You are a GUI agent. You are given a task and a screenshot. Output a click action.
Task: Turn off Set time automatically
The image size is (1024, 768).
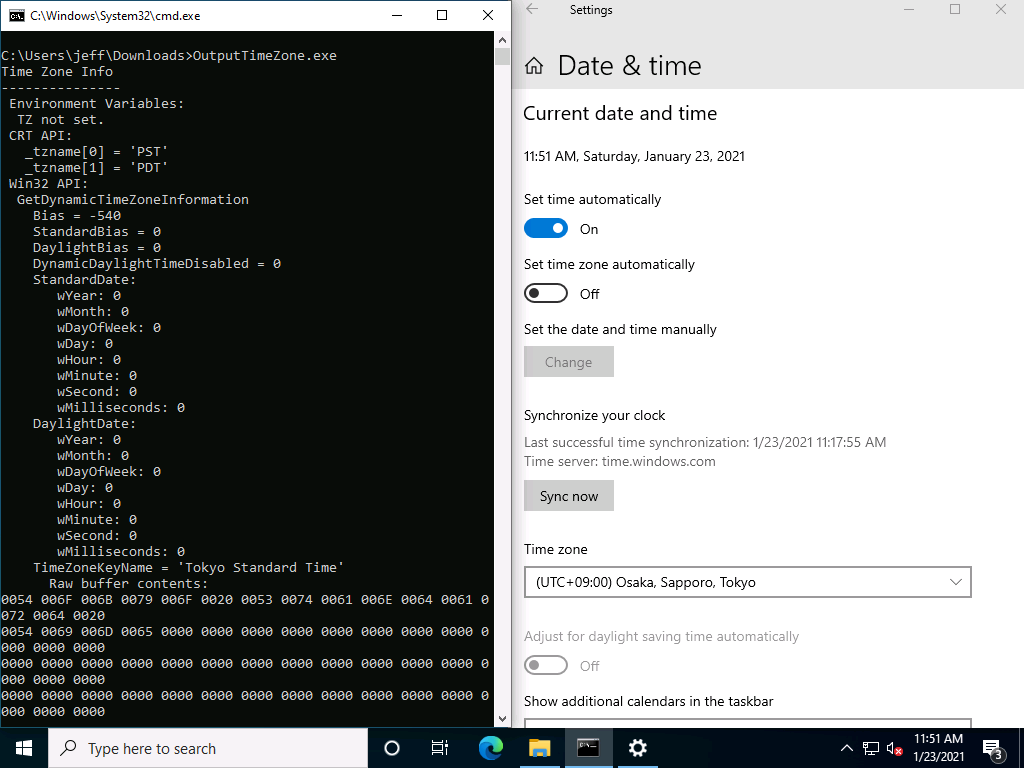point(546,229)
